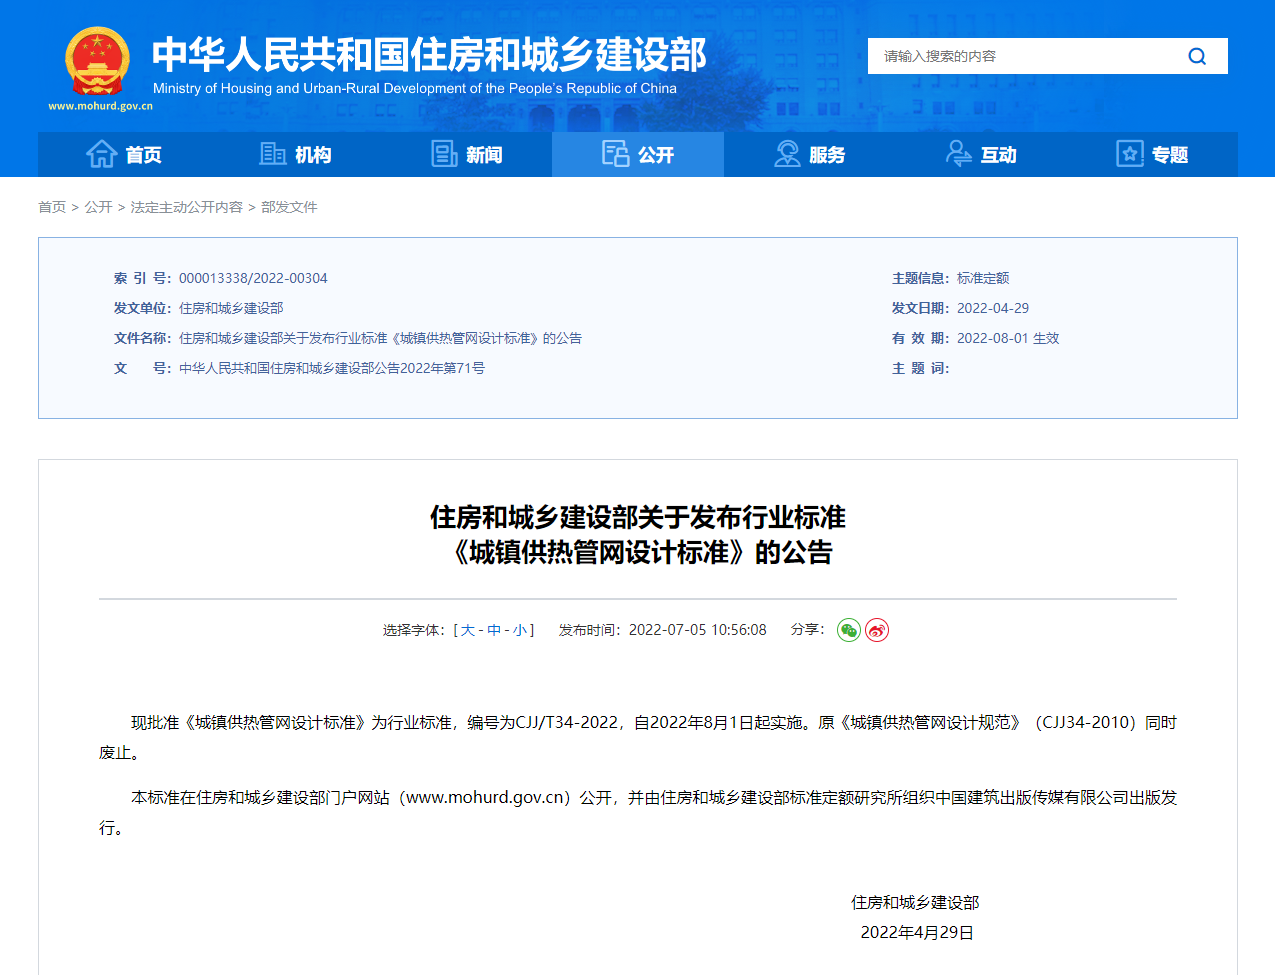The image size is (1275, 975).
Task: Click the 新闻 newspaper icon in navigation
Action: tap(444, 154)
